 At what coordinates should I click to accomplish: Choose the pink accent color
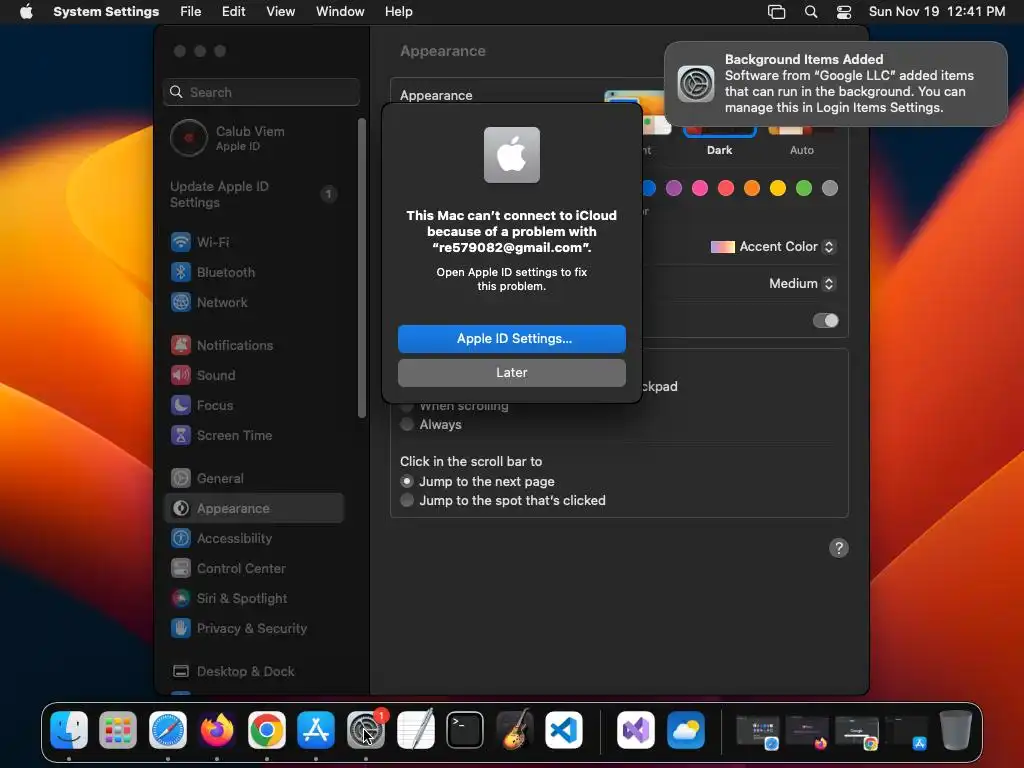tap(700, 188)
